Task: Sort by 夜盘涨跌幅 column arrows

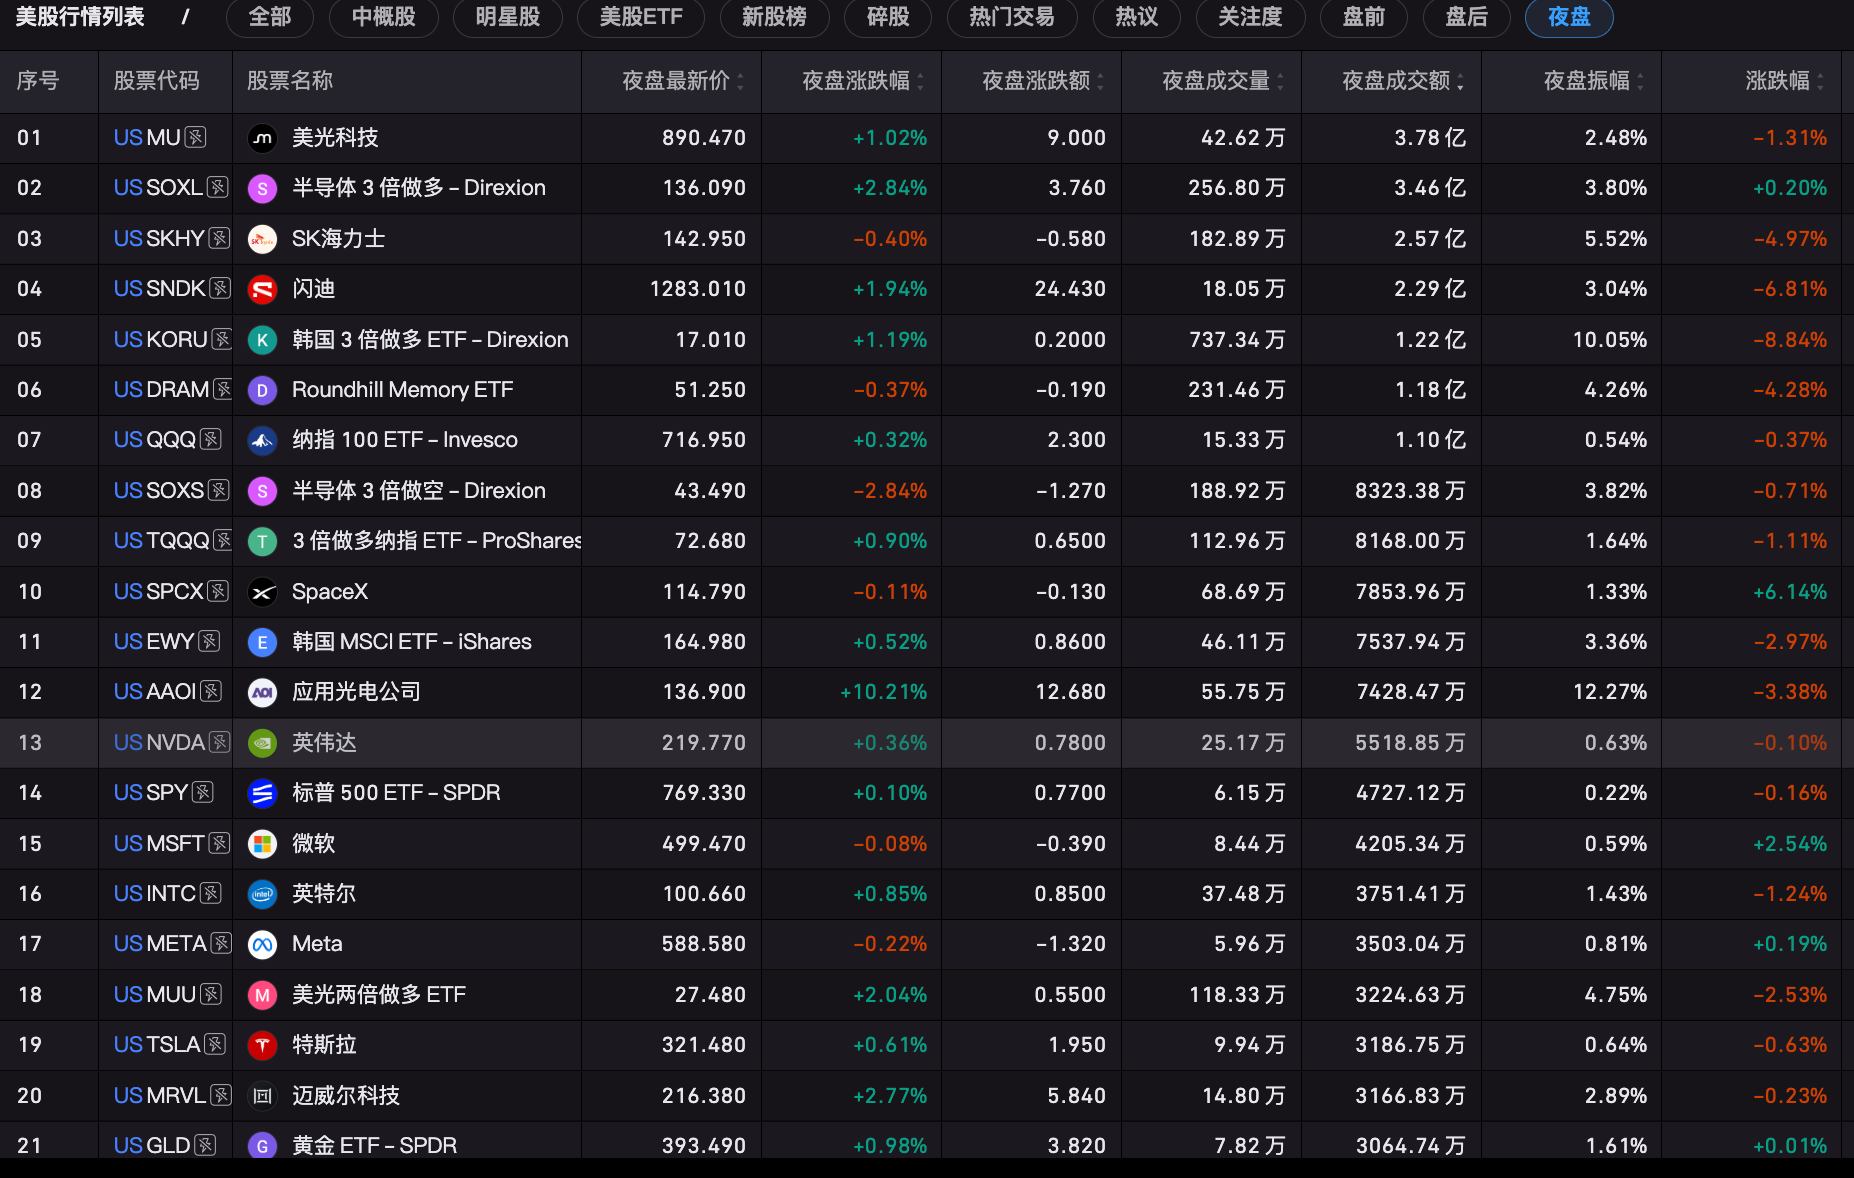Action: click(920, 82)
